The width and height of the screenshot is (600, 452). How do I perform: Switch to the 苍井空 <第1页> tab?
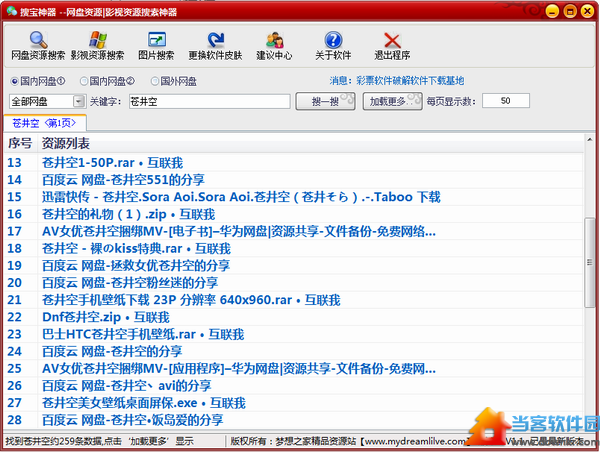pos(44,123)
